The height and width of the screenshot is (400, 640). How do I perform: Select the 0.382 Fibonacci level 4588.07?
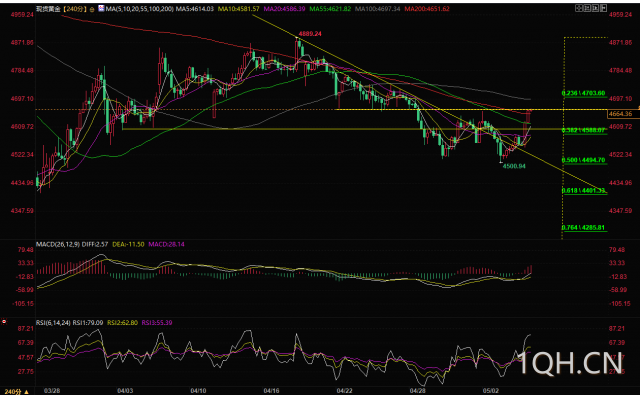[x=583, y=130]
